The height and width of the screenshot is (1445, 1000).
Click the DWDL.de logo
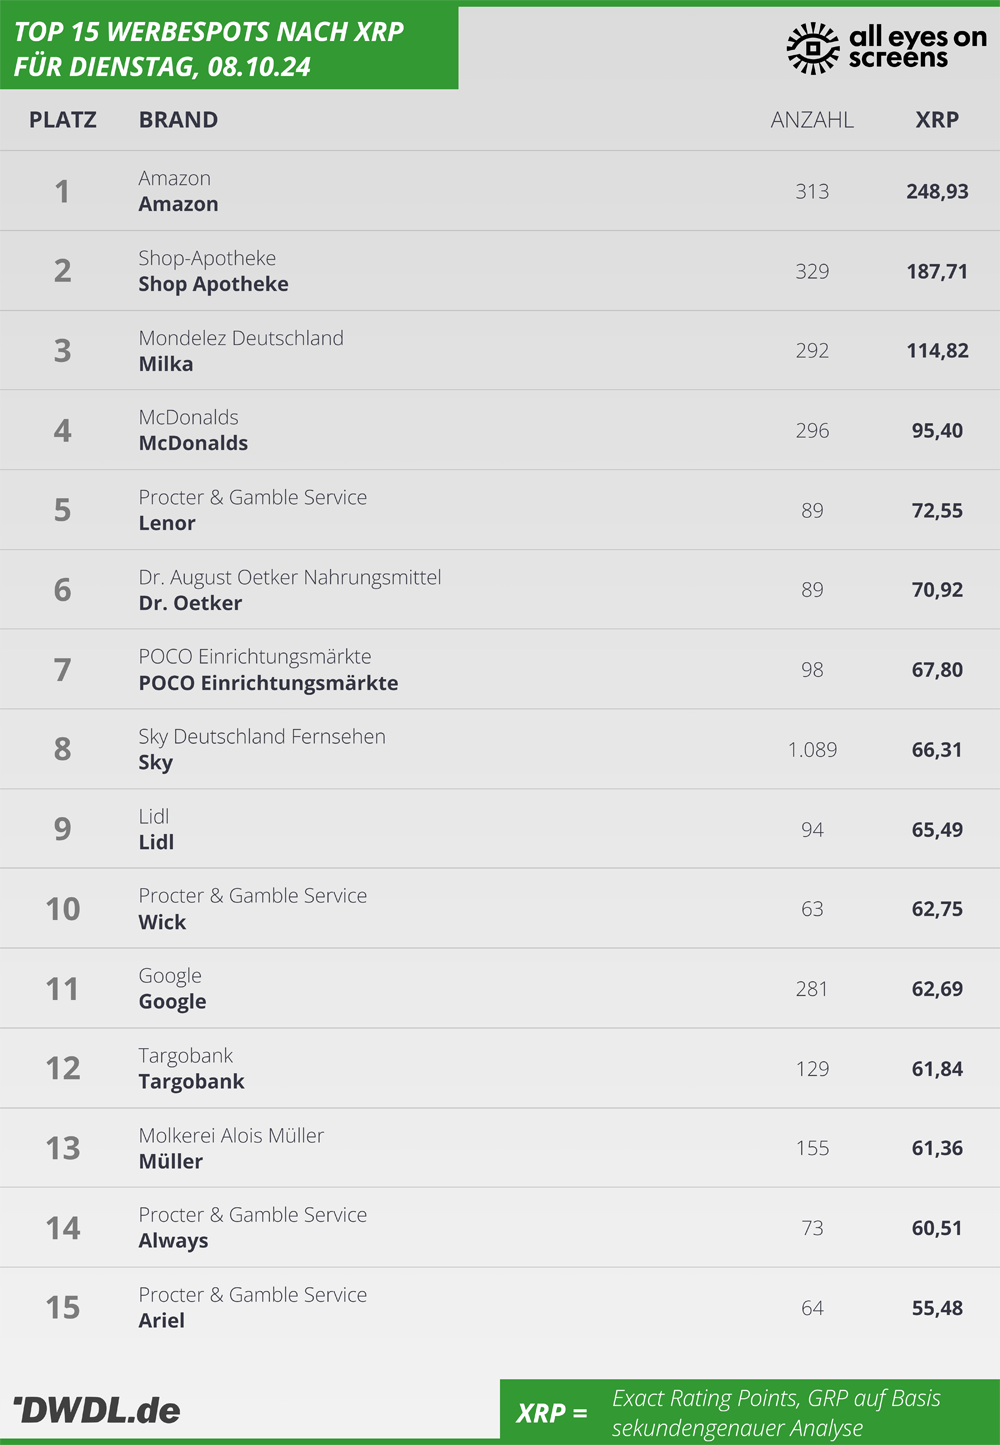[x=97, y=1410]
